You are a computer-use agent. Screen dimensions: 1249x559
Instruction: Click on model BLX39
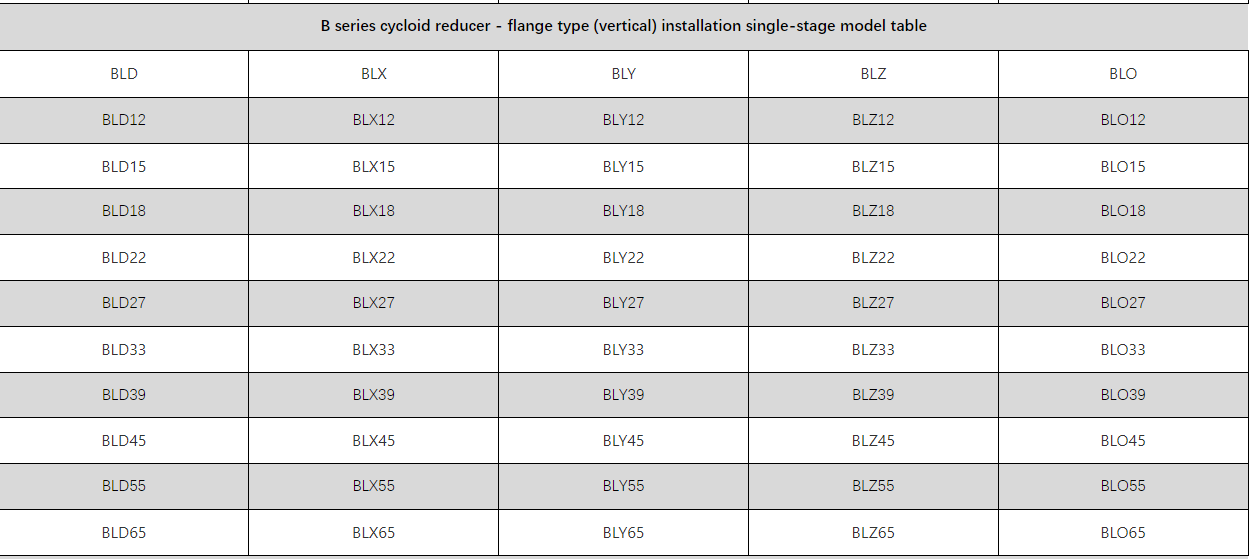click(x=374, y=395)
